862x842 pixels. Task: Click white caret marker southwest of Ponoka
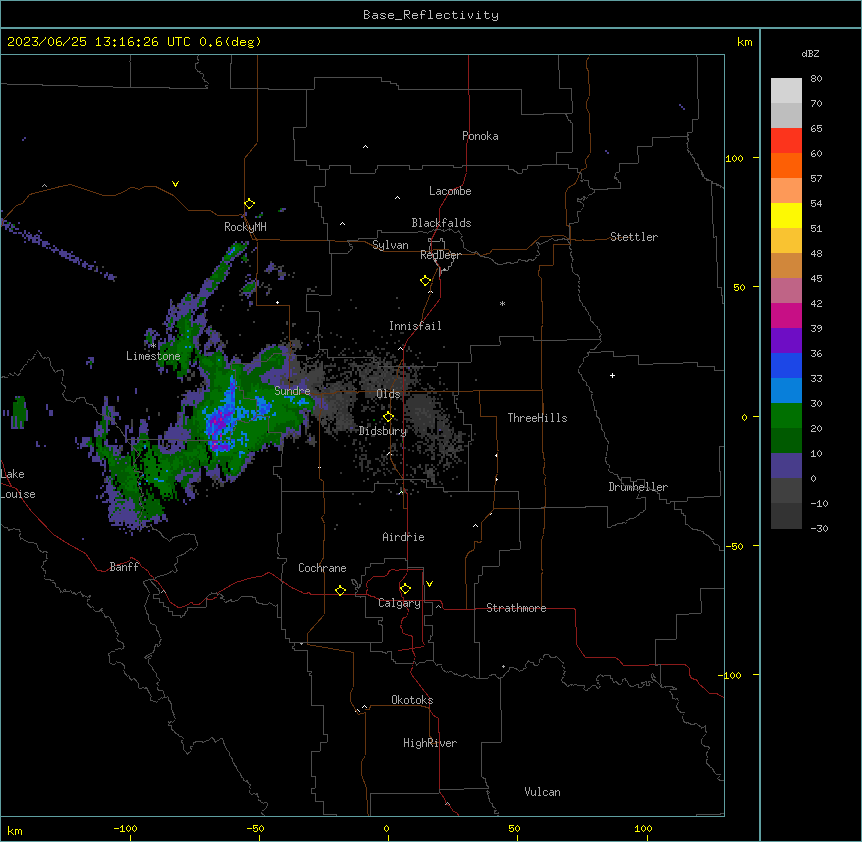366,147
